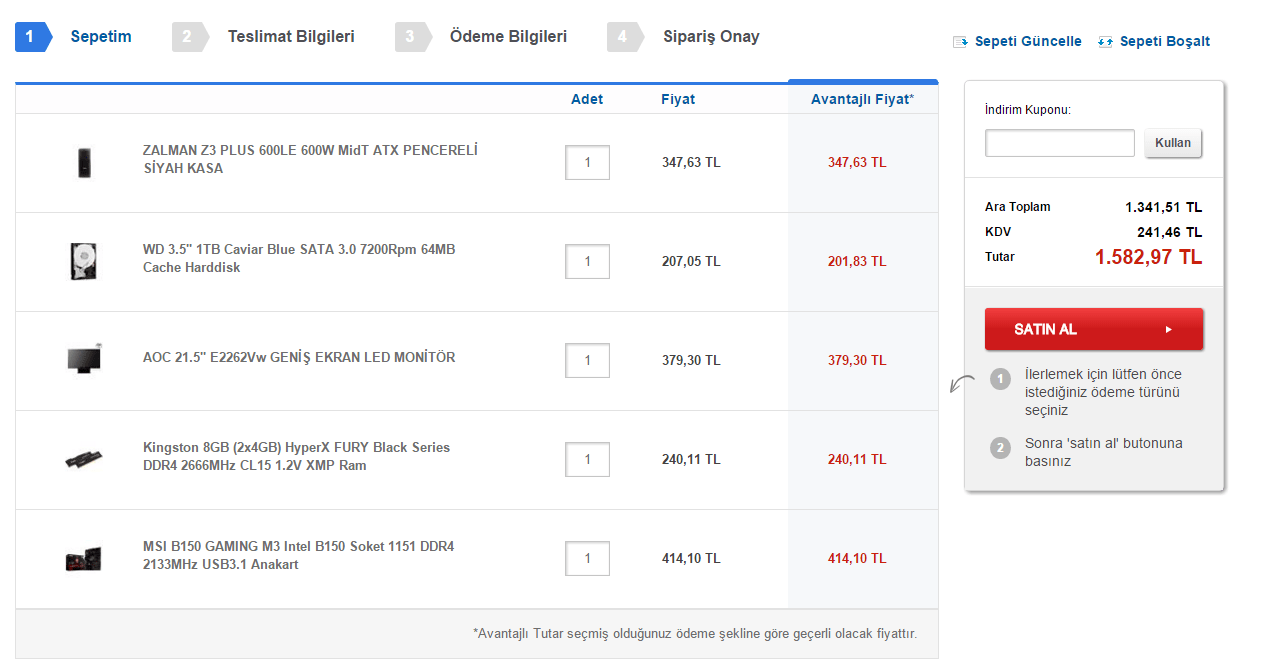Click quantity box for Zalman case
The image size is (1268, 672).
(x=587, y=162)
